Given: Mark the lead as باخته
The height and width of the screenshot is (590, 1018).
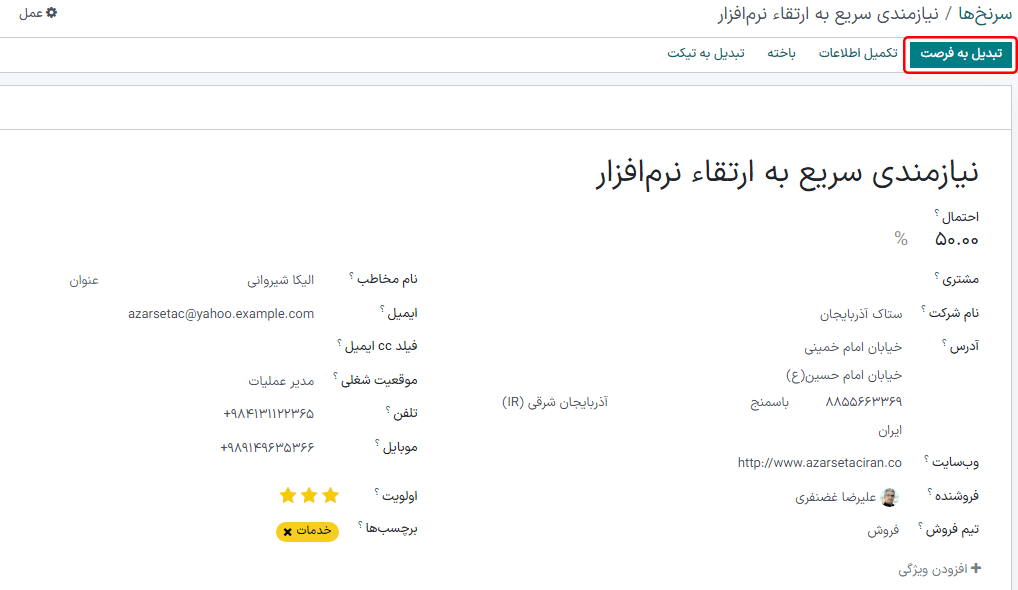Looking at the screenshot, I should (x=781, y=54).
